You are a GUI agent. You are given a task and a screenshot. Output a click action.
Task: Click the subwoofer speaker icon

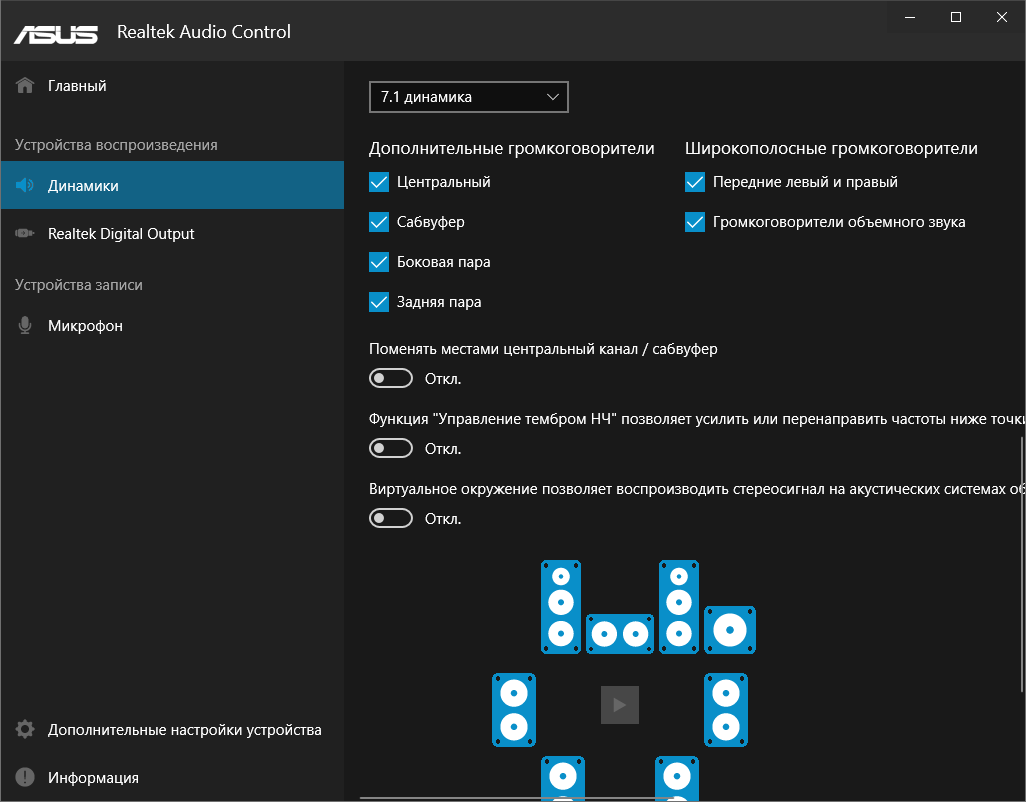[x=730, y=630]
